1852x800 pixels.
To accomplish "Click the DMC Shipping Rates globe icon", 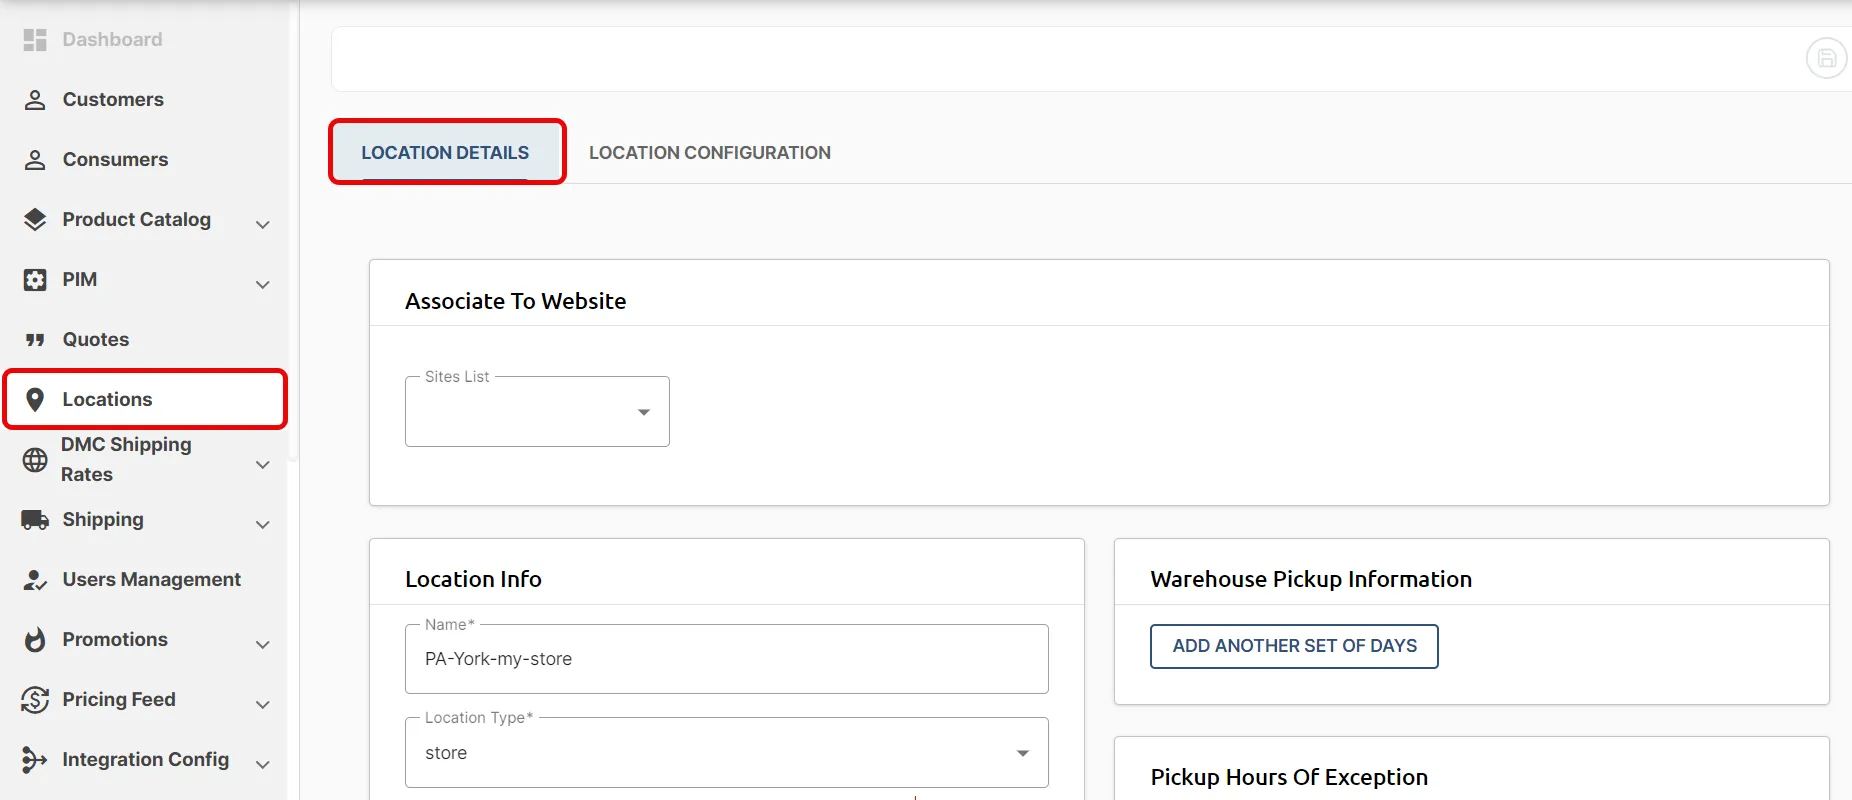I will [x=35, y=460].
